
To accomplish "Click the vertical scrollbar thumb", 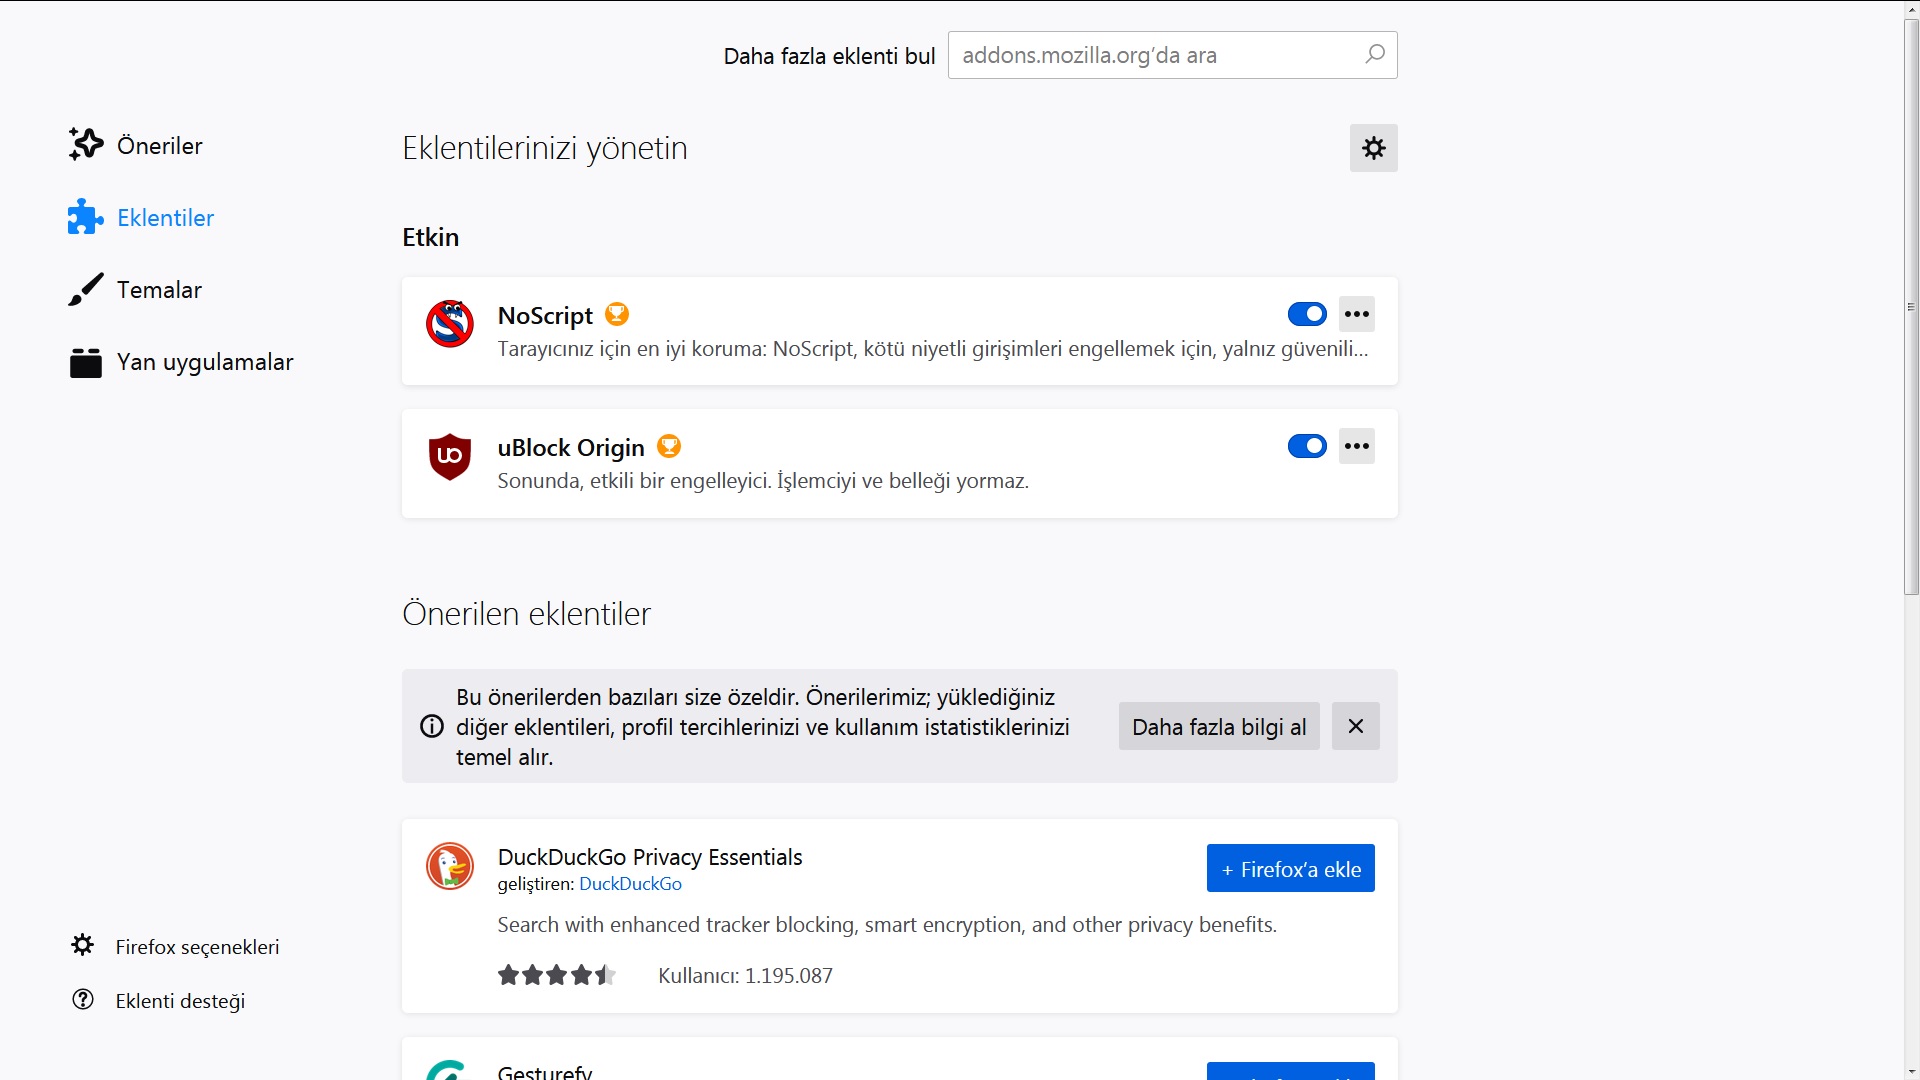I will 1911,307.
